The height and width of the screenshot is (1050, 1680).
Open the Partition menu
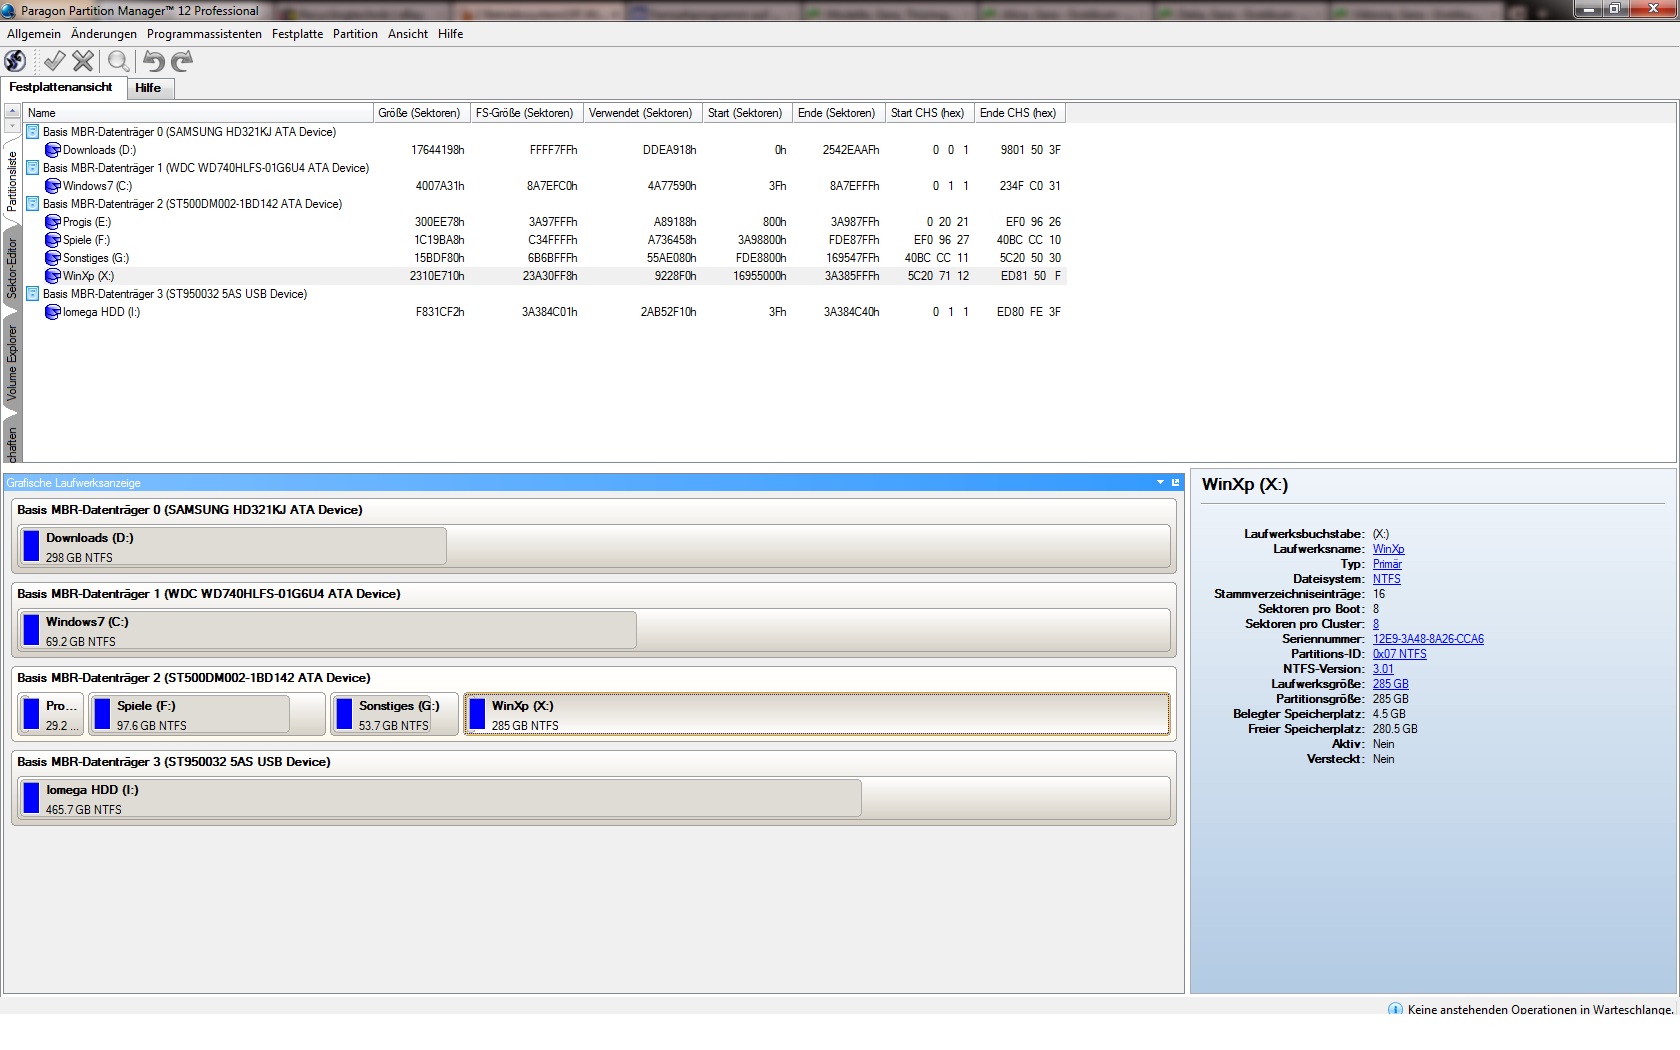coord(355,34)
